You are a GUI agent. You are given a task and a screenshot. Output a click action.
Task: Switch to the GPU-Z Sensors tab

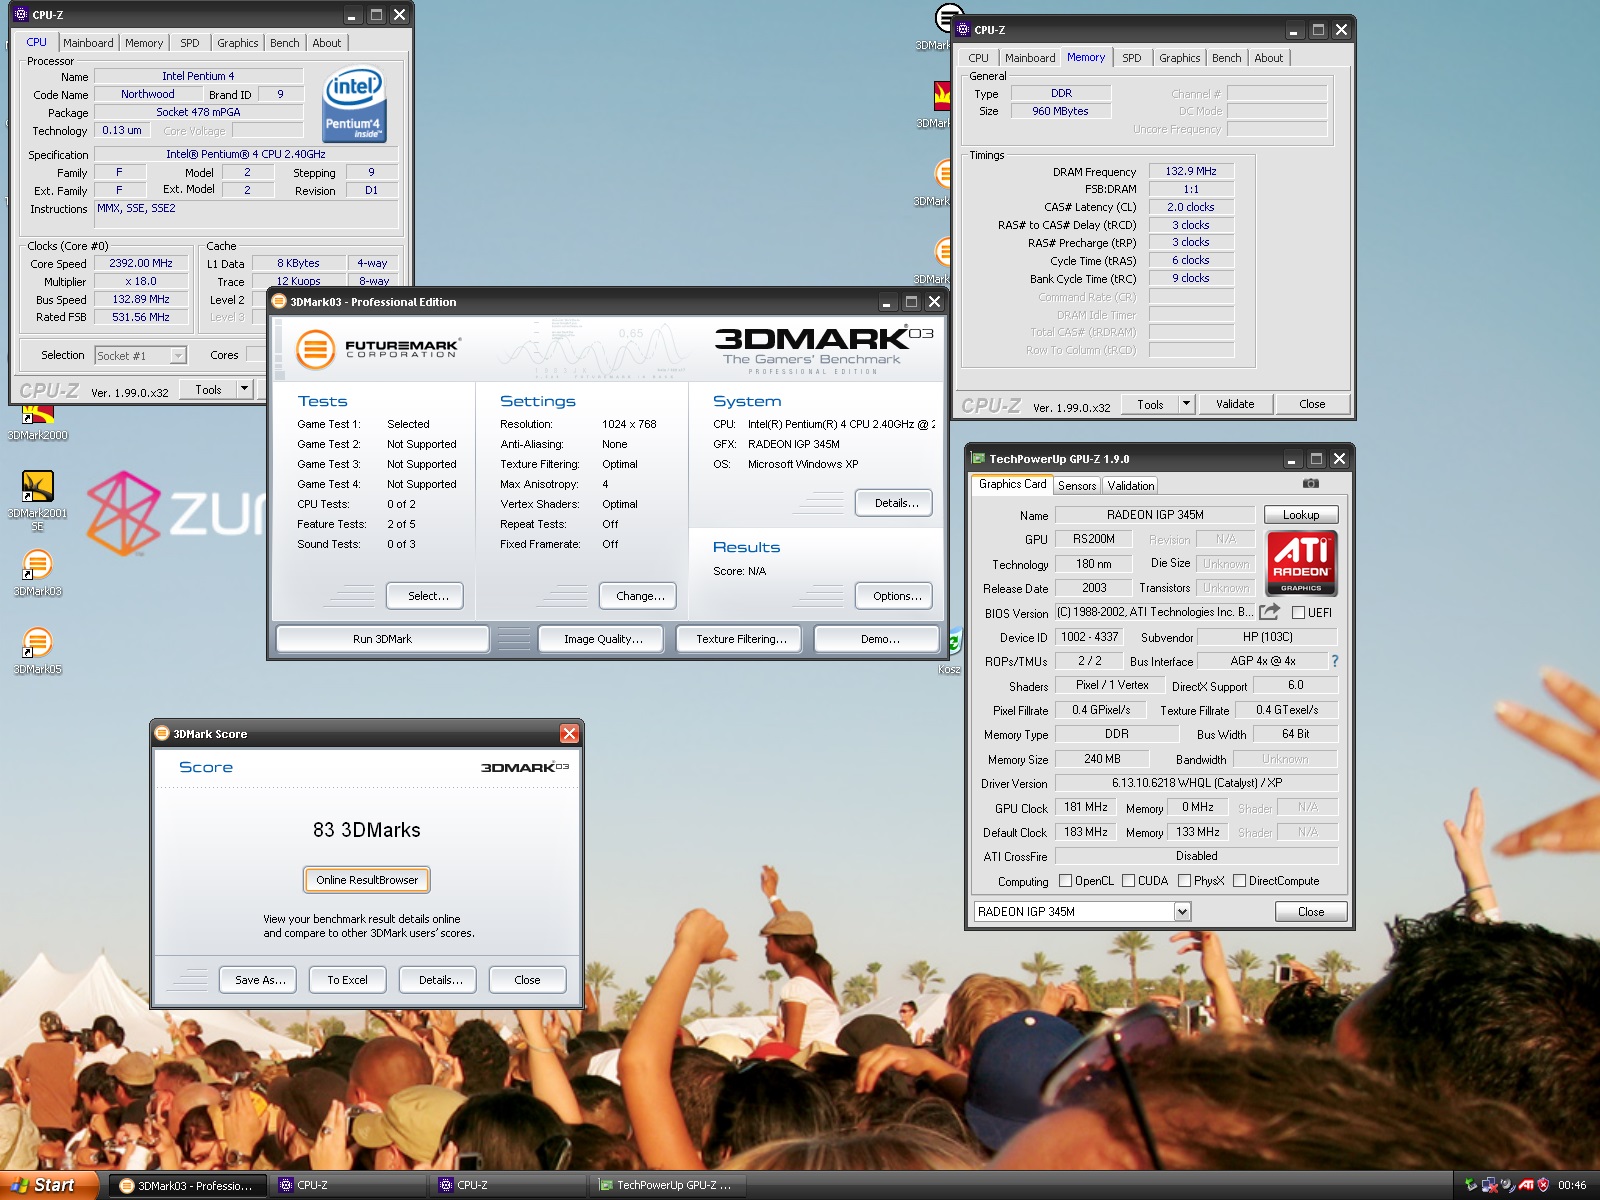point(1077,486)
